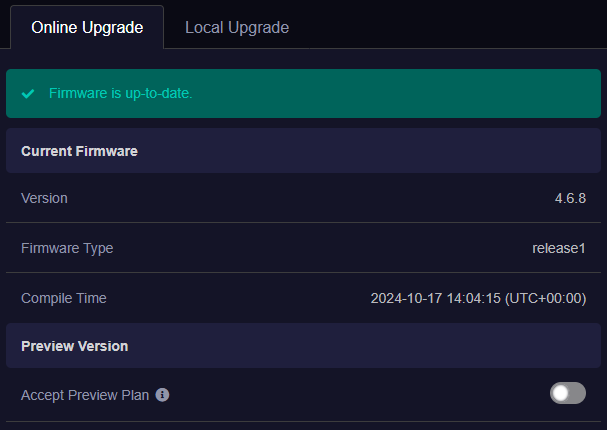Image resolution: width=607 pixels, height=430 pixels.
Task: Click the white knob of the preview toggle
Action: click(x=560, y=393)
